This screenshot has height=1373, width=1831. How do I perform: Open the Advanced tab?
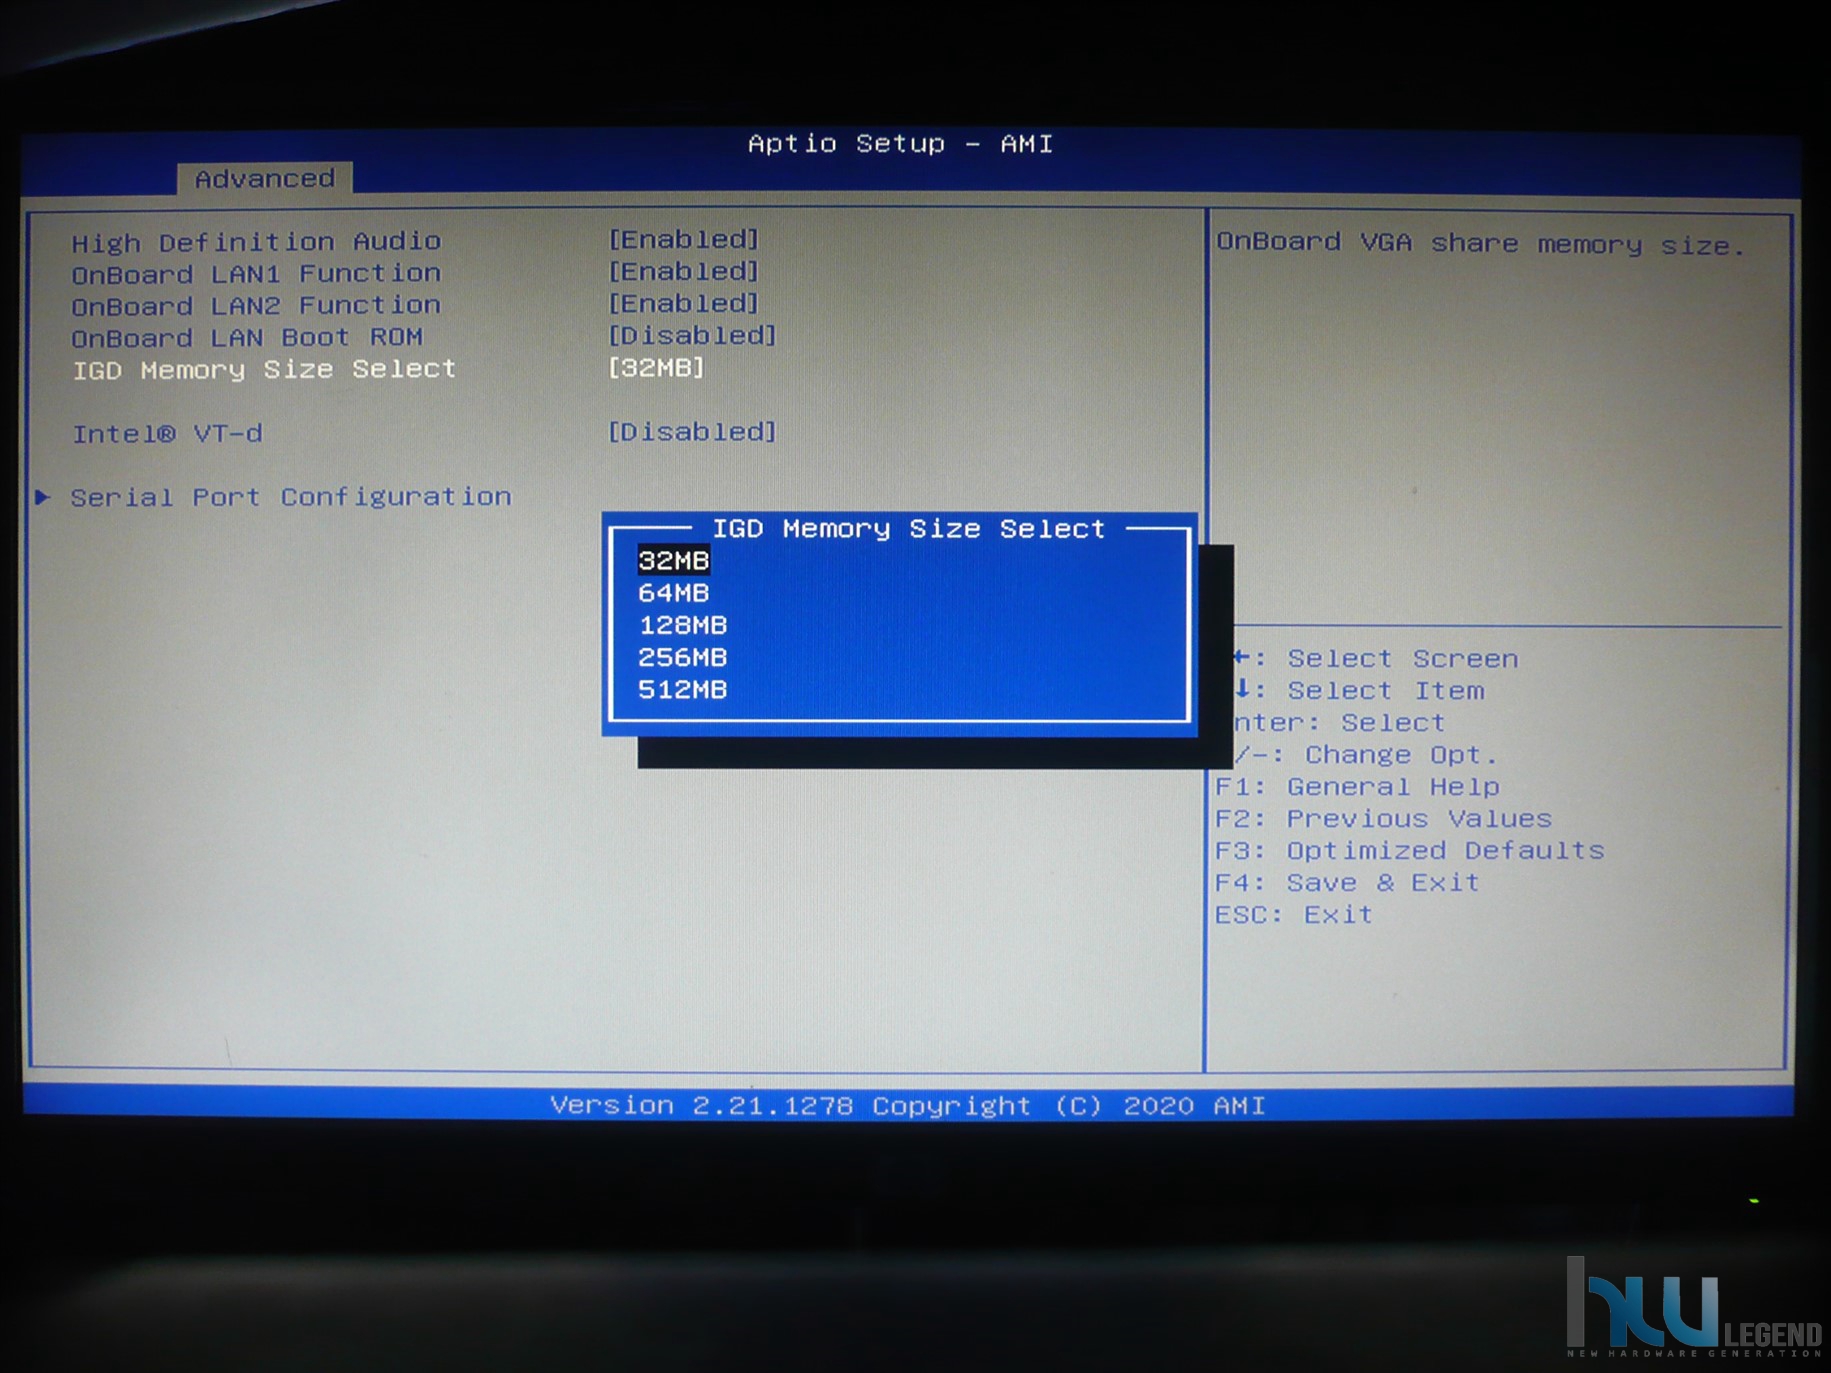click(x=265, y=178)
